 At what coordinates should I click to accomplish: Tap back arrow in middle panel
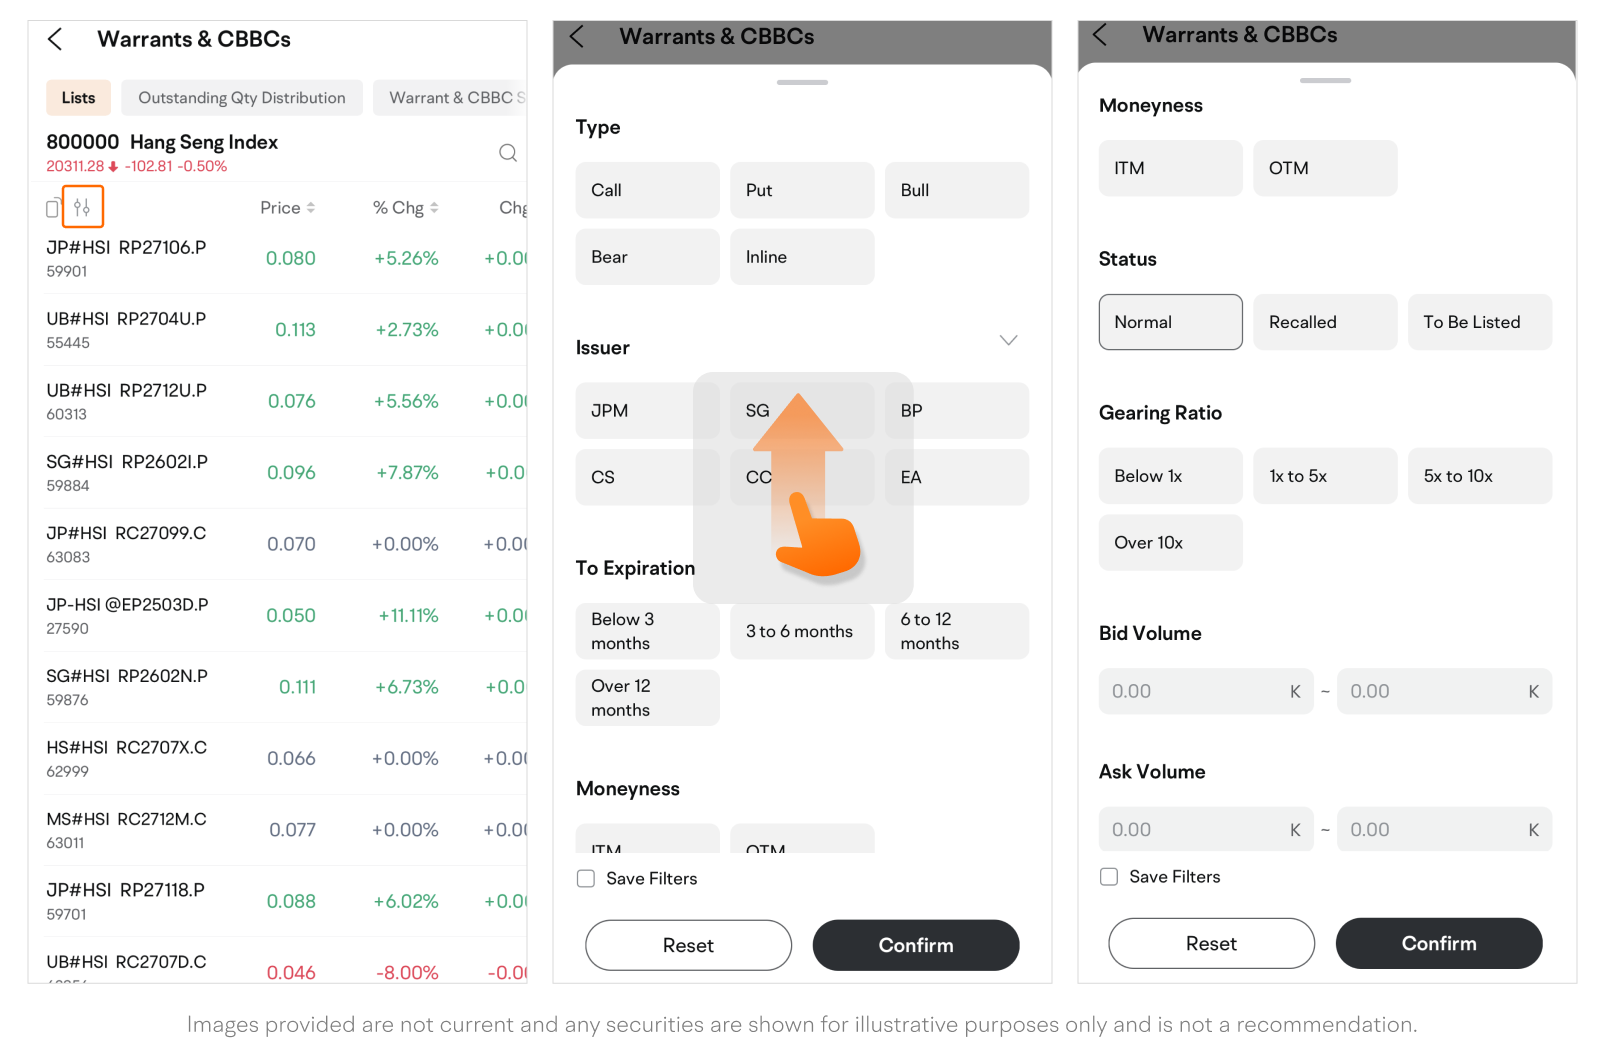(577, 37)
